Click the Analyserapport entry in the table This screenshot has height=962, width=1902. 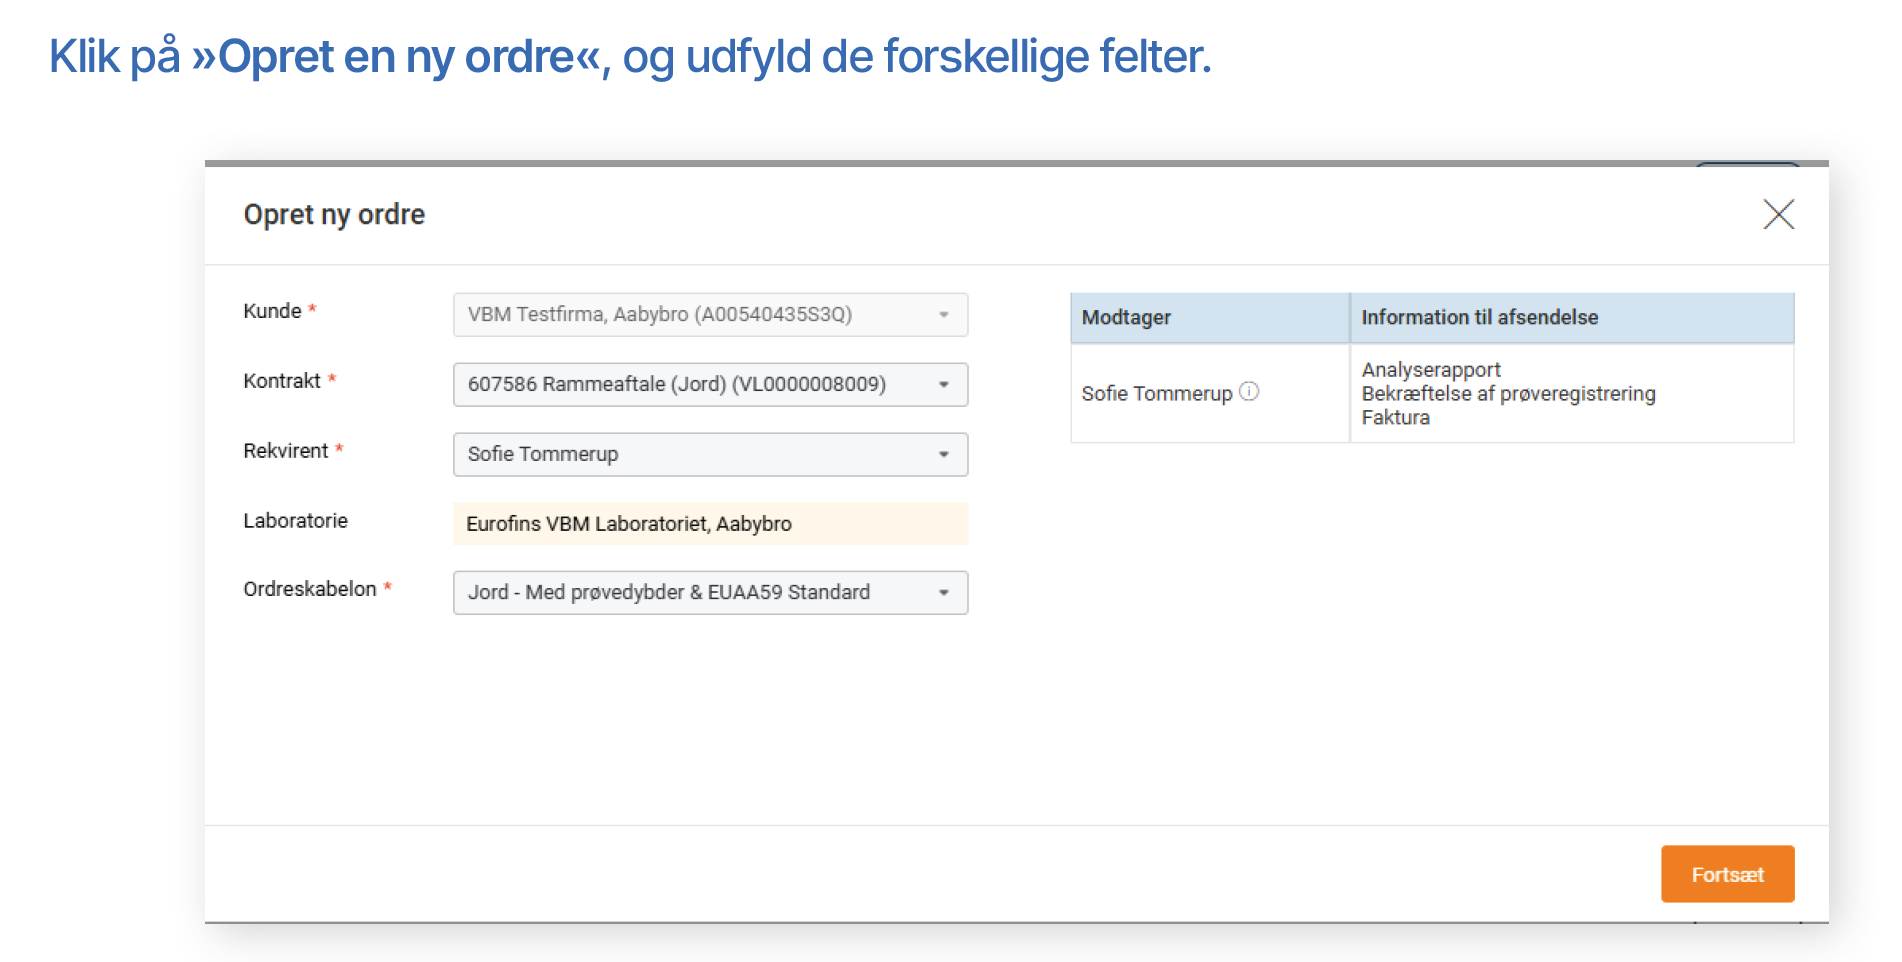1430,369
